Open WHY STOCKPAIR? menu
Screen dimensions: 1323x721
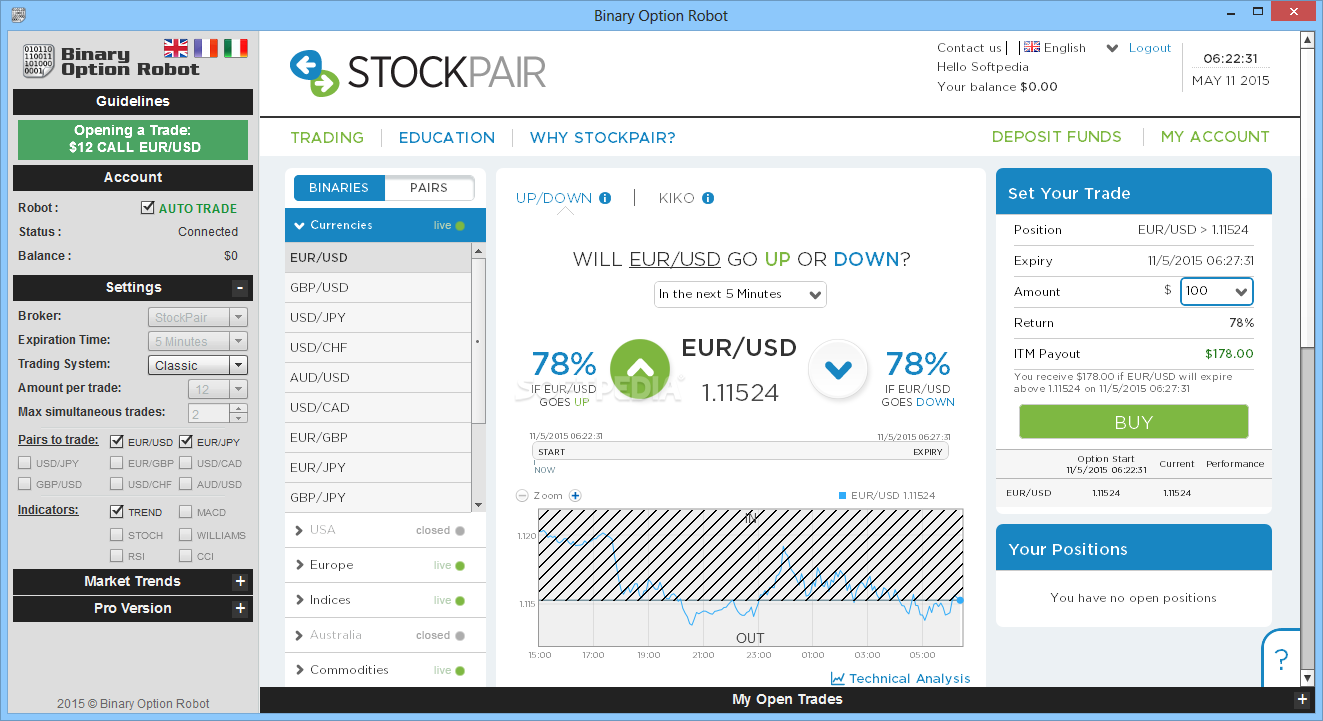pos(603,138)
